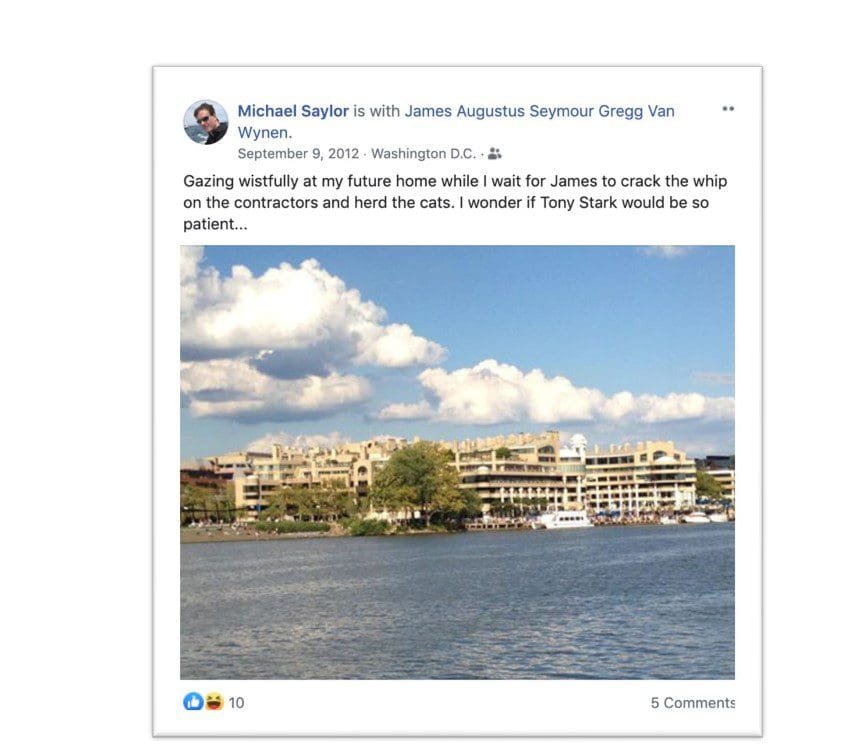Click the Haha laughing reaction emoji

(212, 702)
